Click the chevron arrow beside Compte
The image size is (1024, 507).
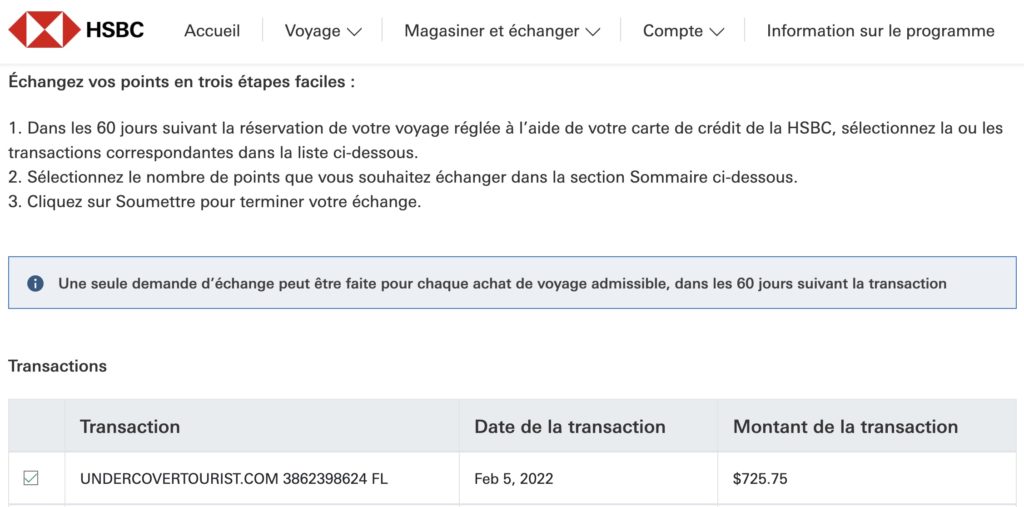click(716, 32)
